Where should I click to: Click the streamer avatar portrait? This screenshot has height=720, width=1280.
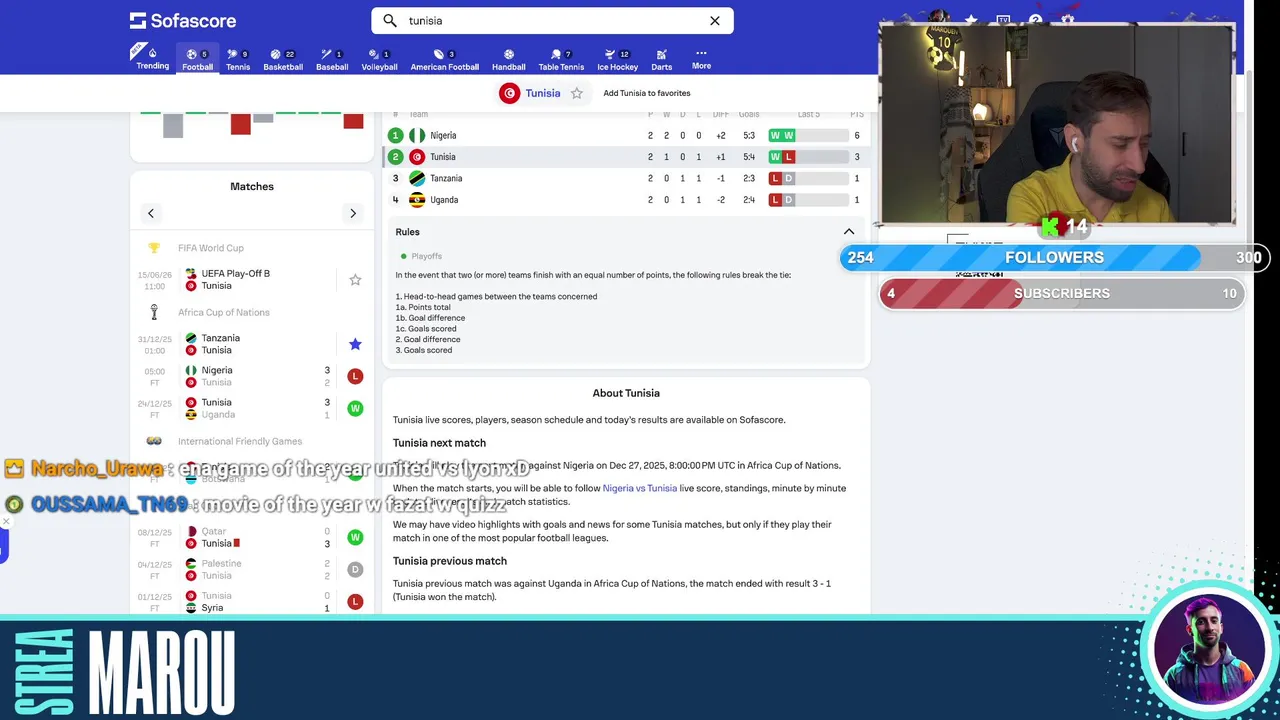pos(1209,650)
